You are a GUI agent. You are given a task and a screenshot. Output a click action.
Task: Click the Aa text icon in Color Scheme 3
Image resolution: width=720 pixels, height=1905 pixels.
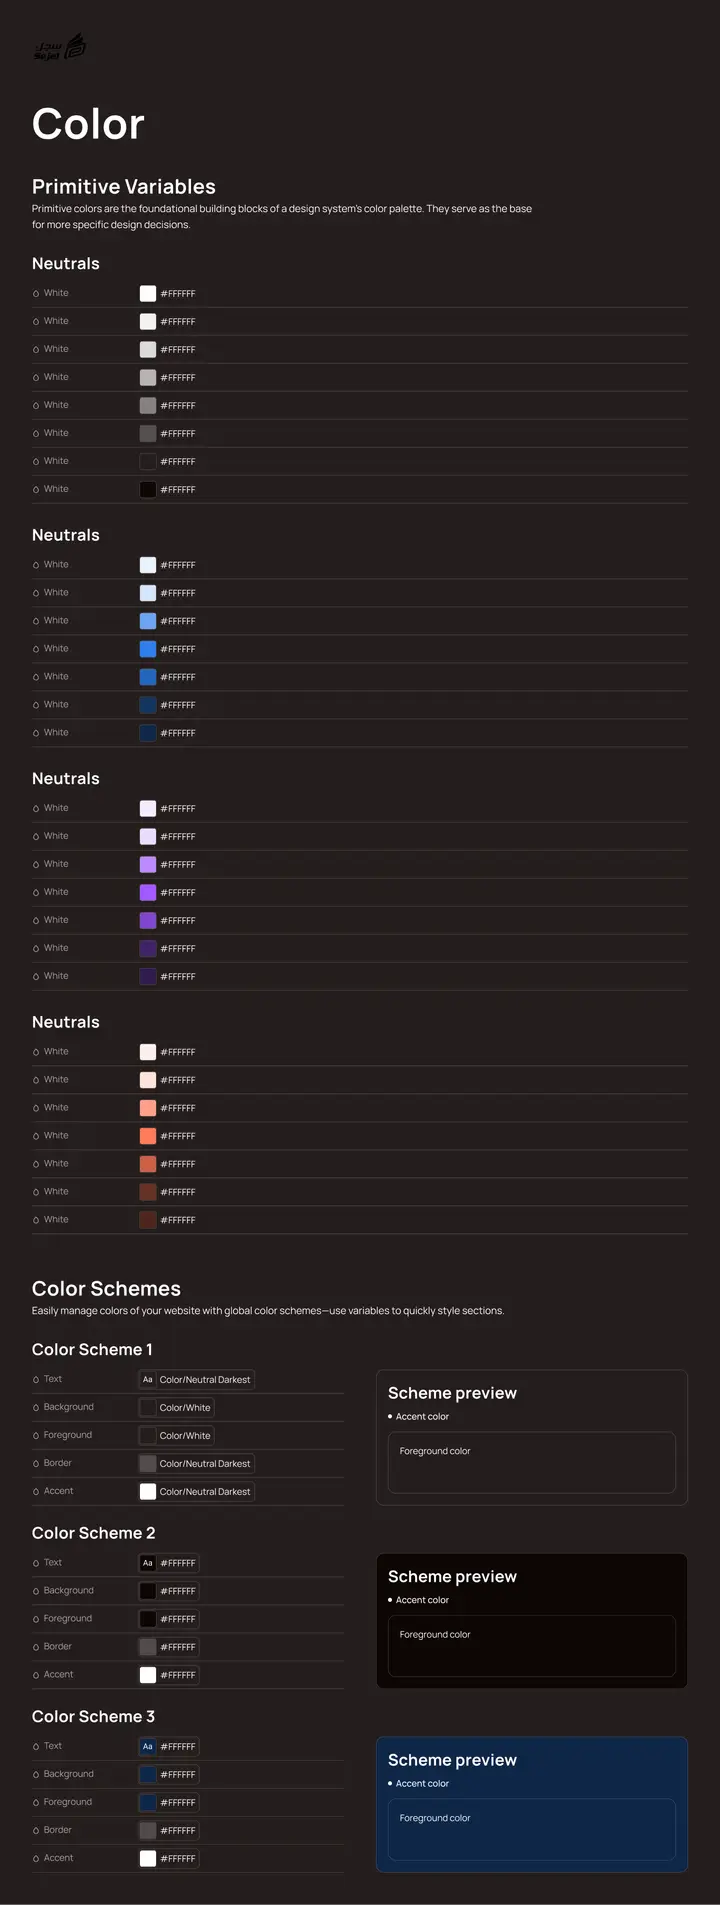148,1747
